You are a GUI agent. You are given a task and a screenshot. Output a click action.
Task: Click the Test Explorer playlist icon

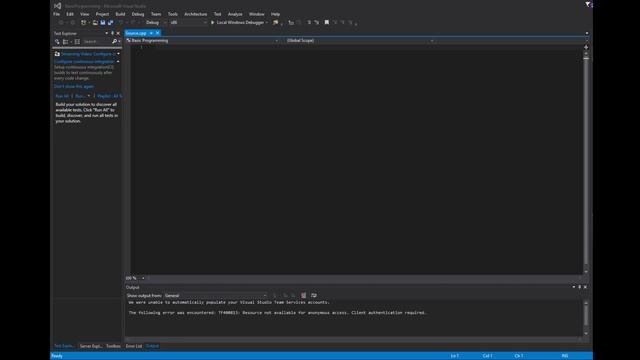[77, 41]
